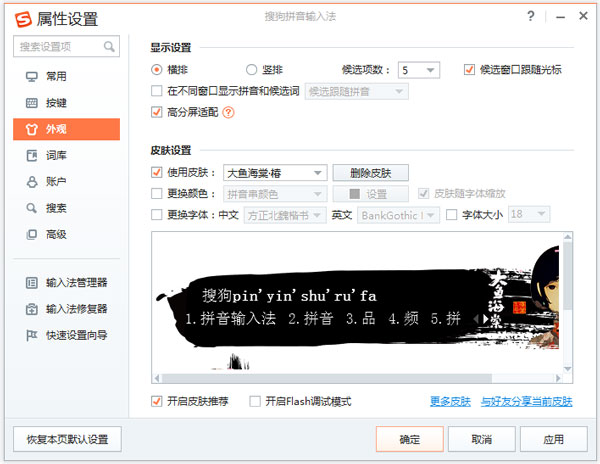Open the 词库 (Dictionary) settings section
The width and height of the screenshot is (600, 464).
(x=56, y=155)
